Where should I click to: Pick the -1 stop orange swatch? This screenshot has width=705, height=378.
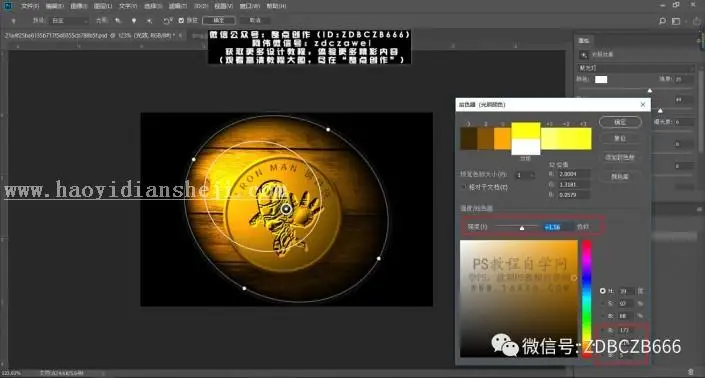502,138
